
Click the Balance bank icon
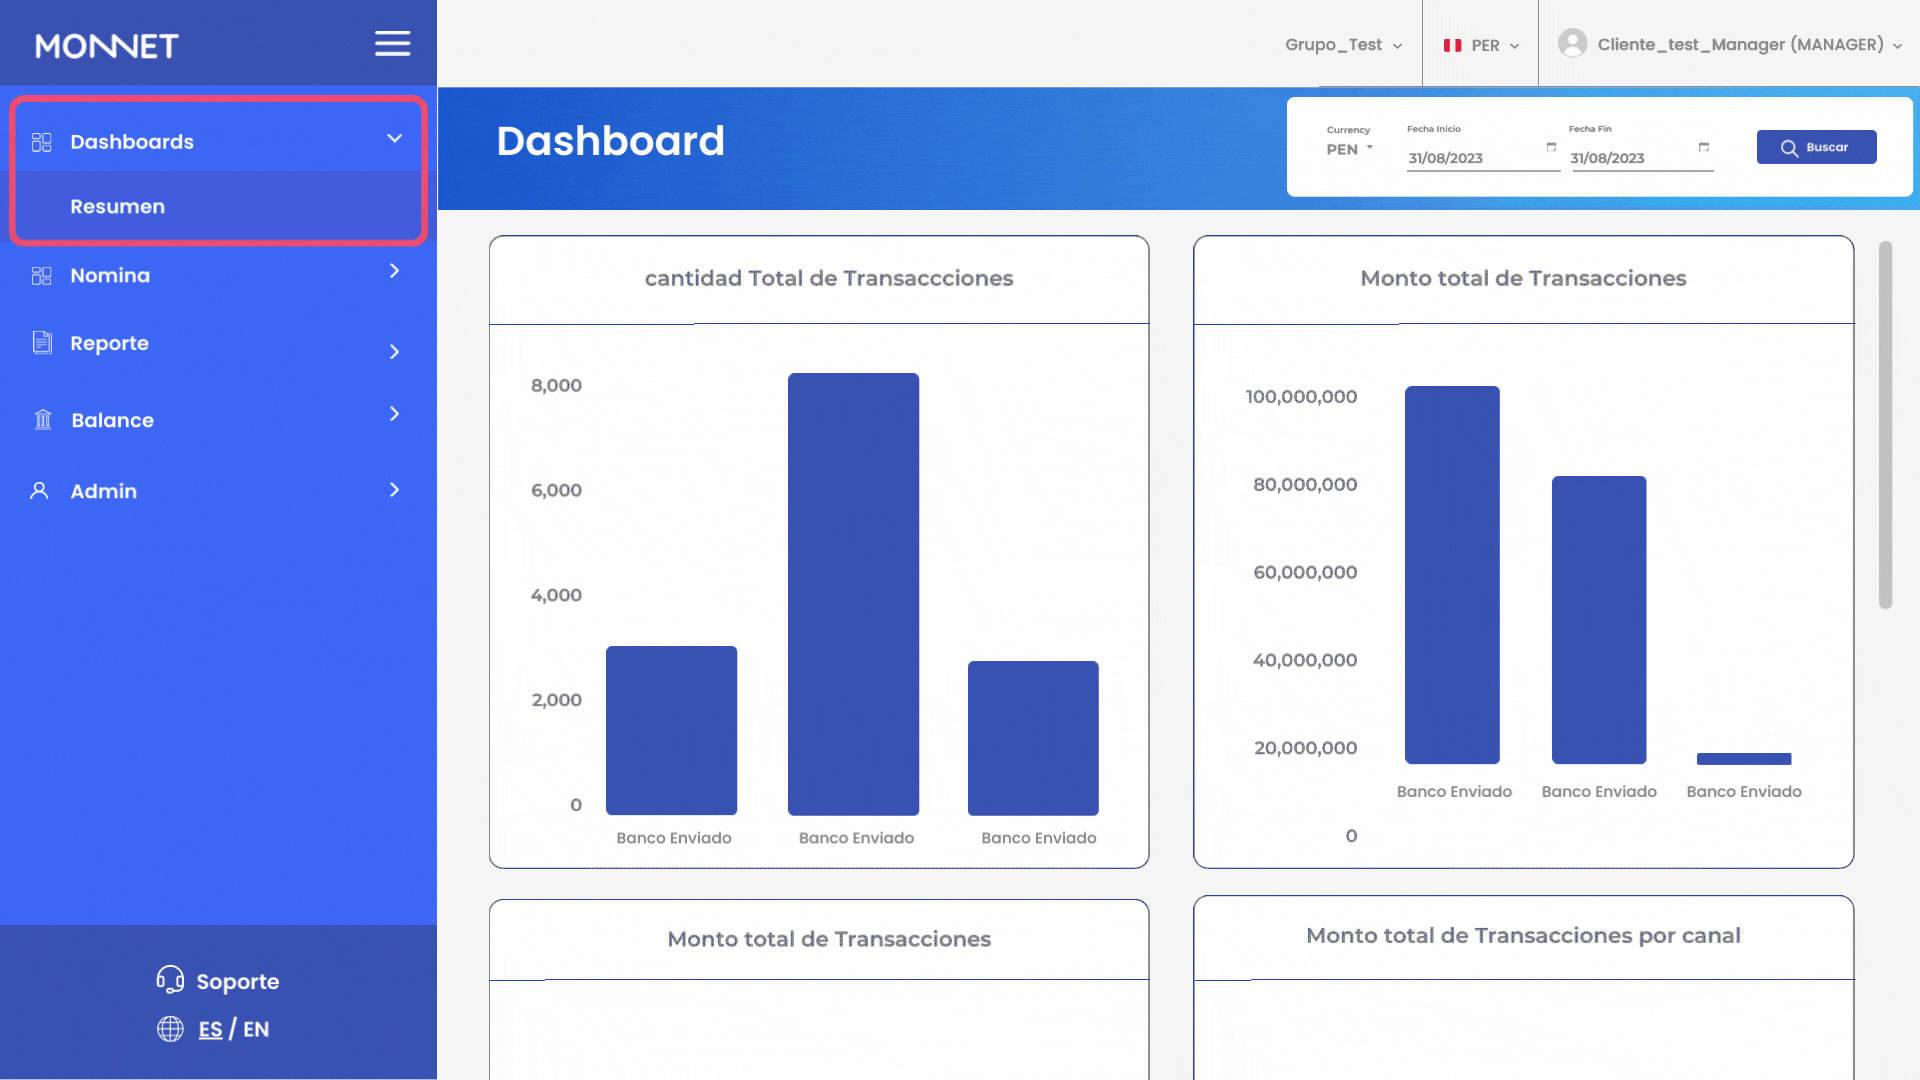click(43, 420)
